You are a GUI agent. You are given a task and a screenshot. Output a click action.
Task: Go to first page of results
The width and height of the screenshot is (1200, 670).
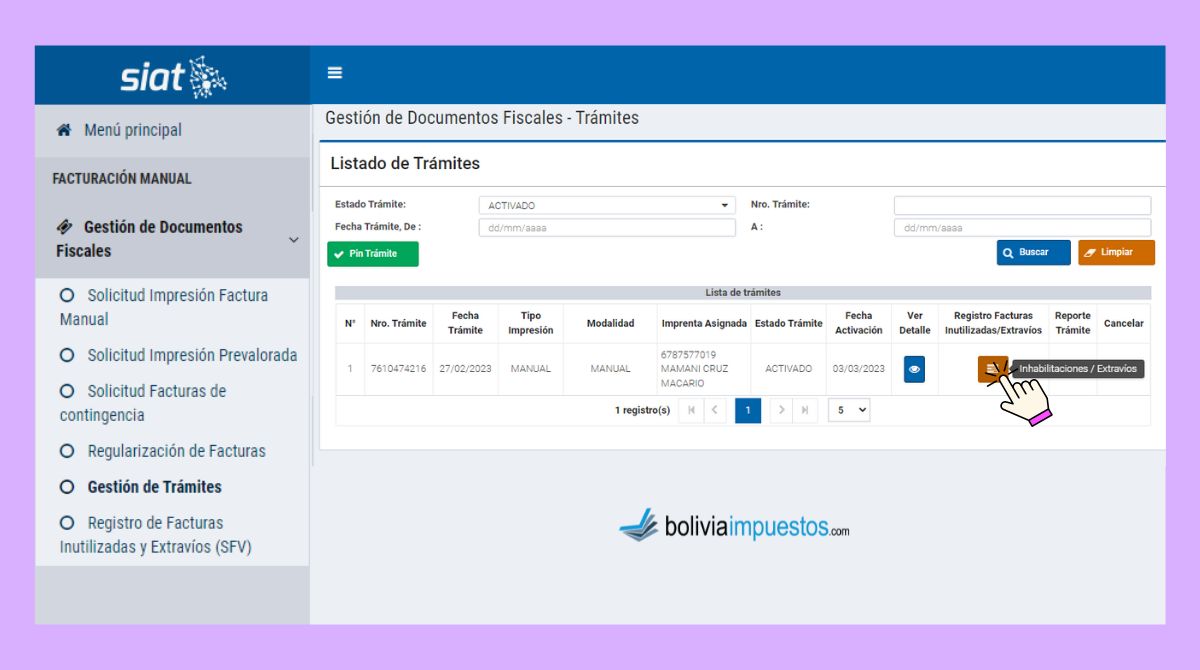(x=691, y=410)
